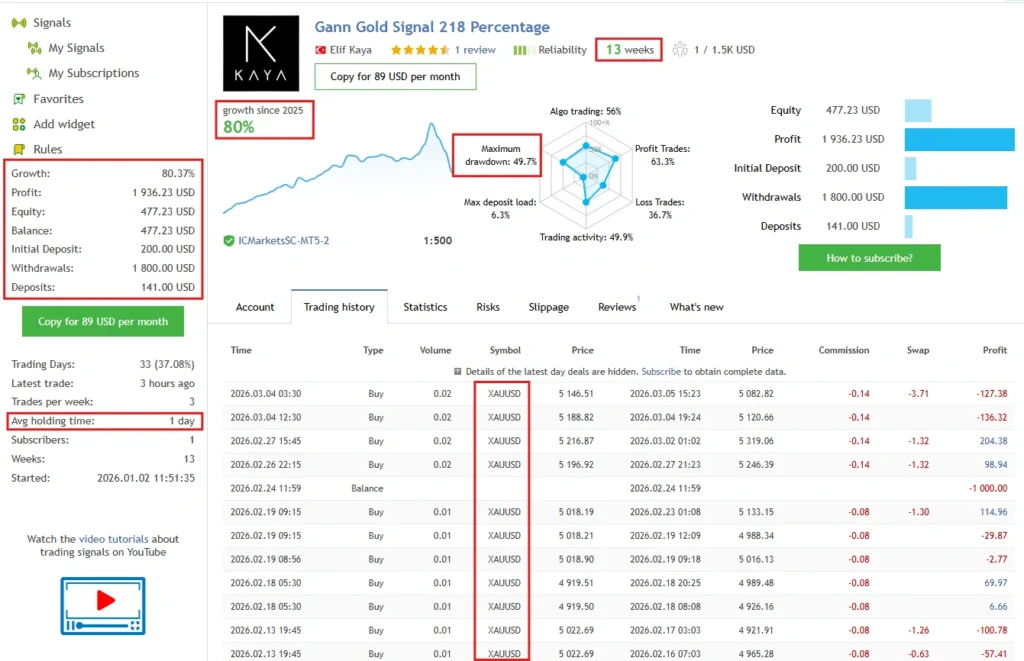The image size is (1024, 661).
Task: Click the My Signals icon
Action: point(34,48)
